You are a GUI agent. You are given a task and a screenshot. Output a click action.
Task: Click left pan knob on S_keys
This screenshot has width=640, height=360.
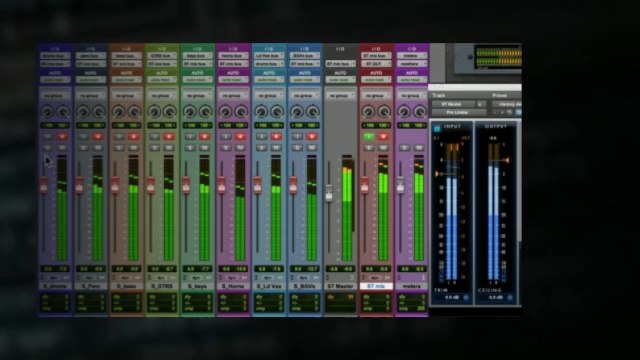tap(190, 111)
